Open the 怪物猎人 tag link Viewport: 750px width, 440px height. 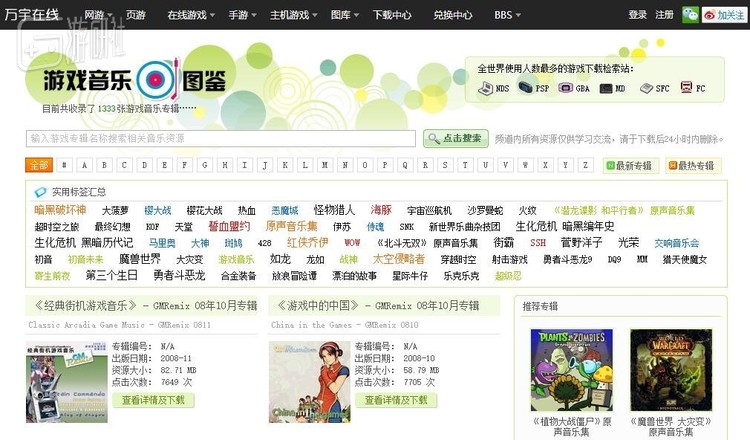pos(334,211)
